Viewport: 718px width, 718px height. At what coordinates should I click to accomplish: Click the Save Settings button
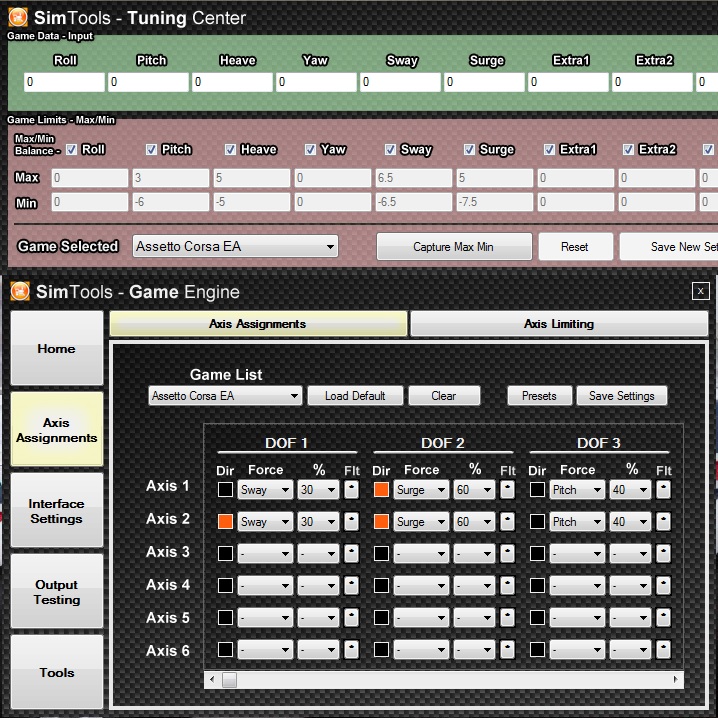tap(622, 396)
